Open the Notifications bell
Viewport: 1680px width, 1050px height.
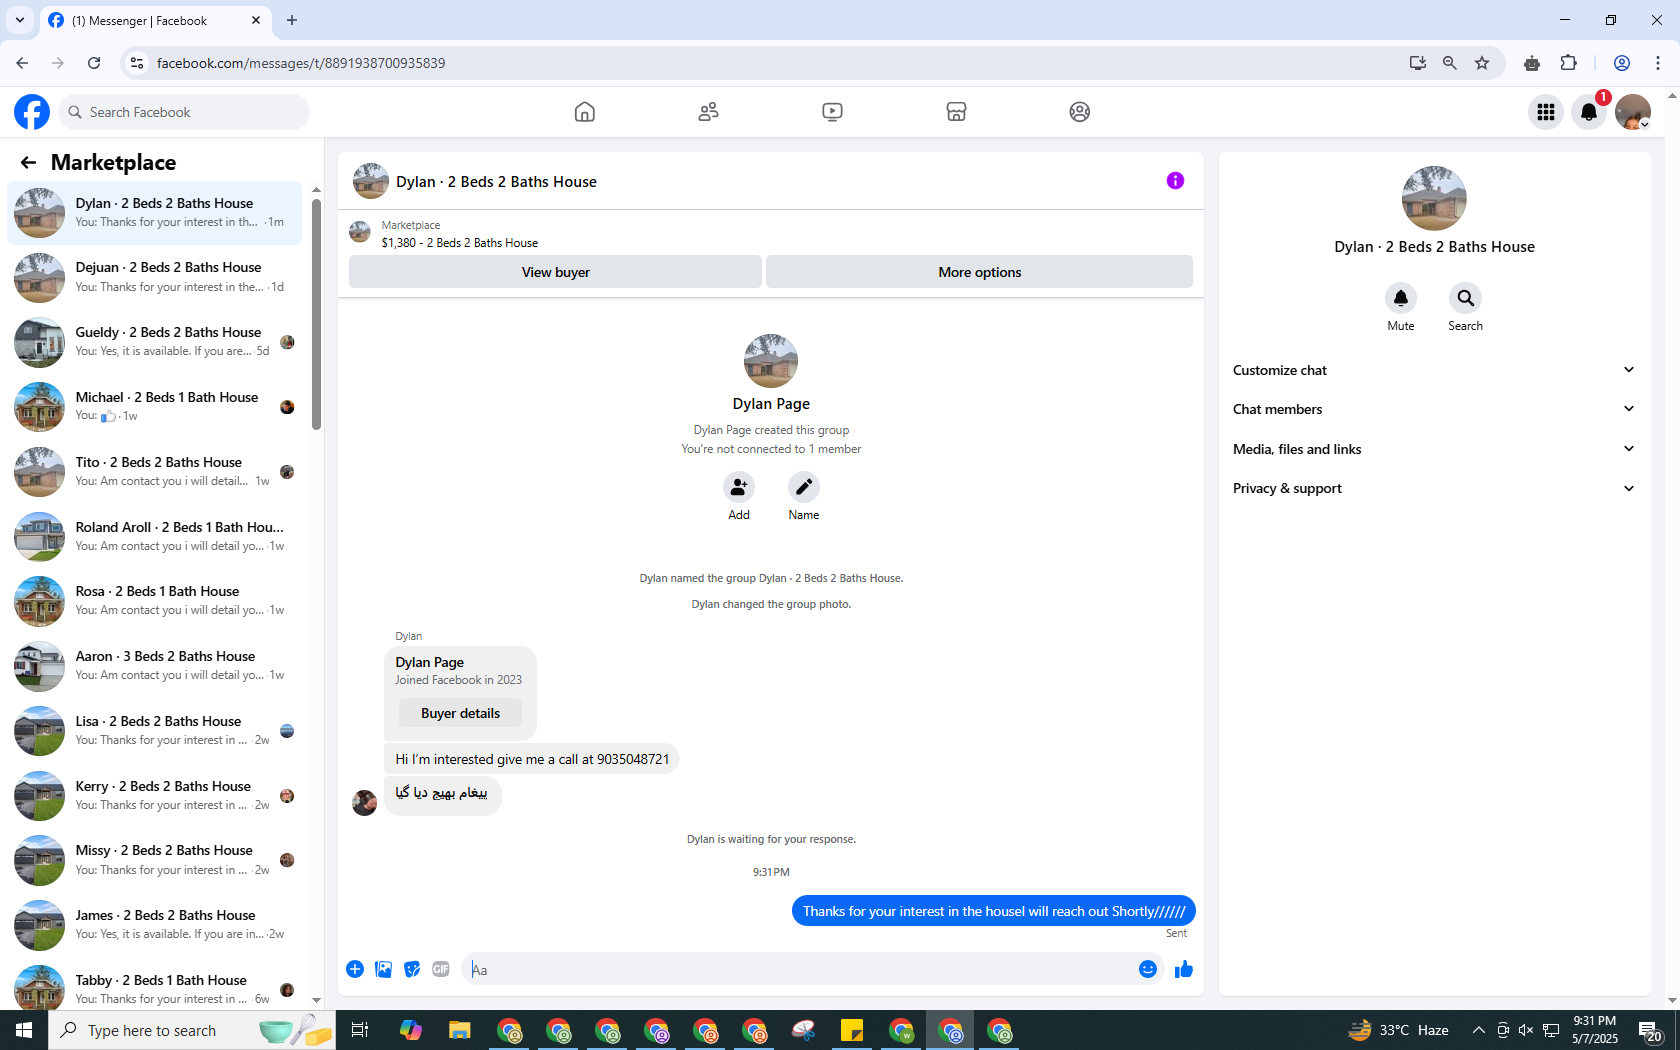coord(1589,112)
